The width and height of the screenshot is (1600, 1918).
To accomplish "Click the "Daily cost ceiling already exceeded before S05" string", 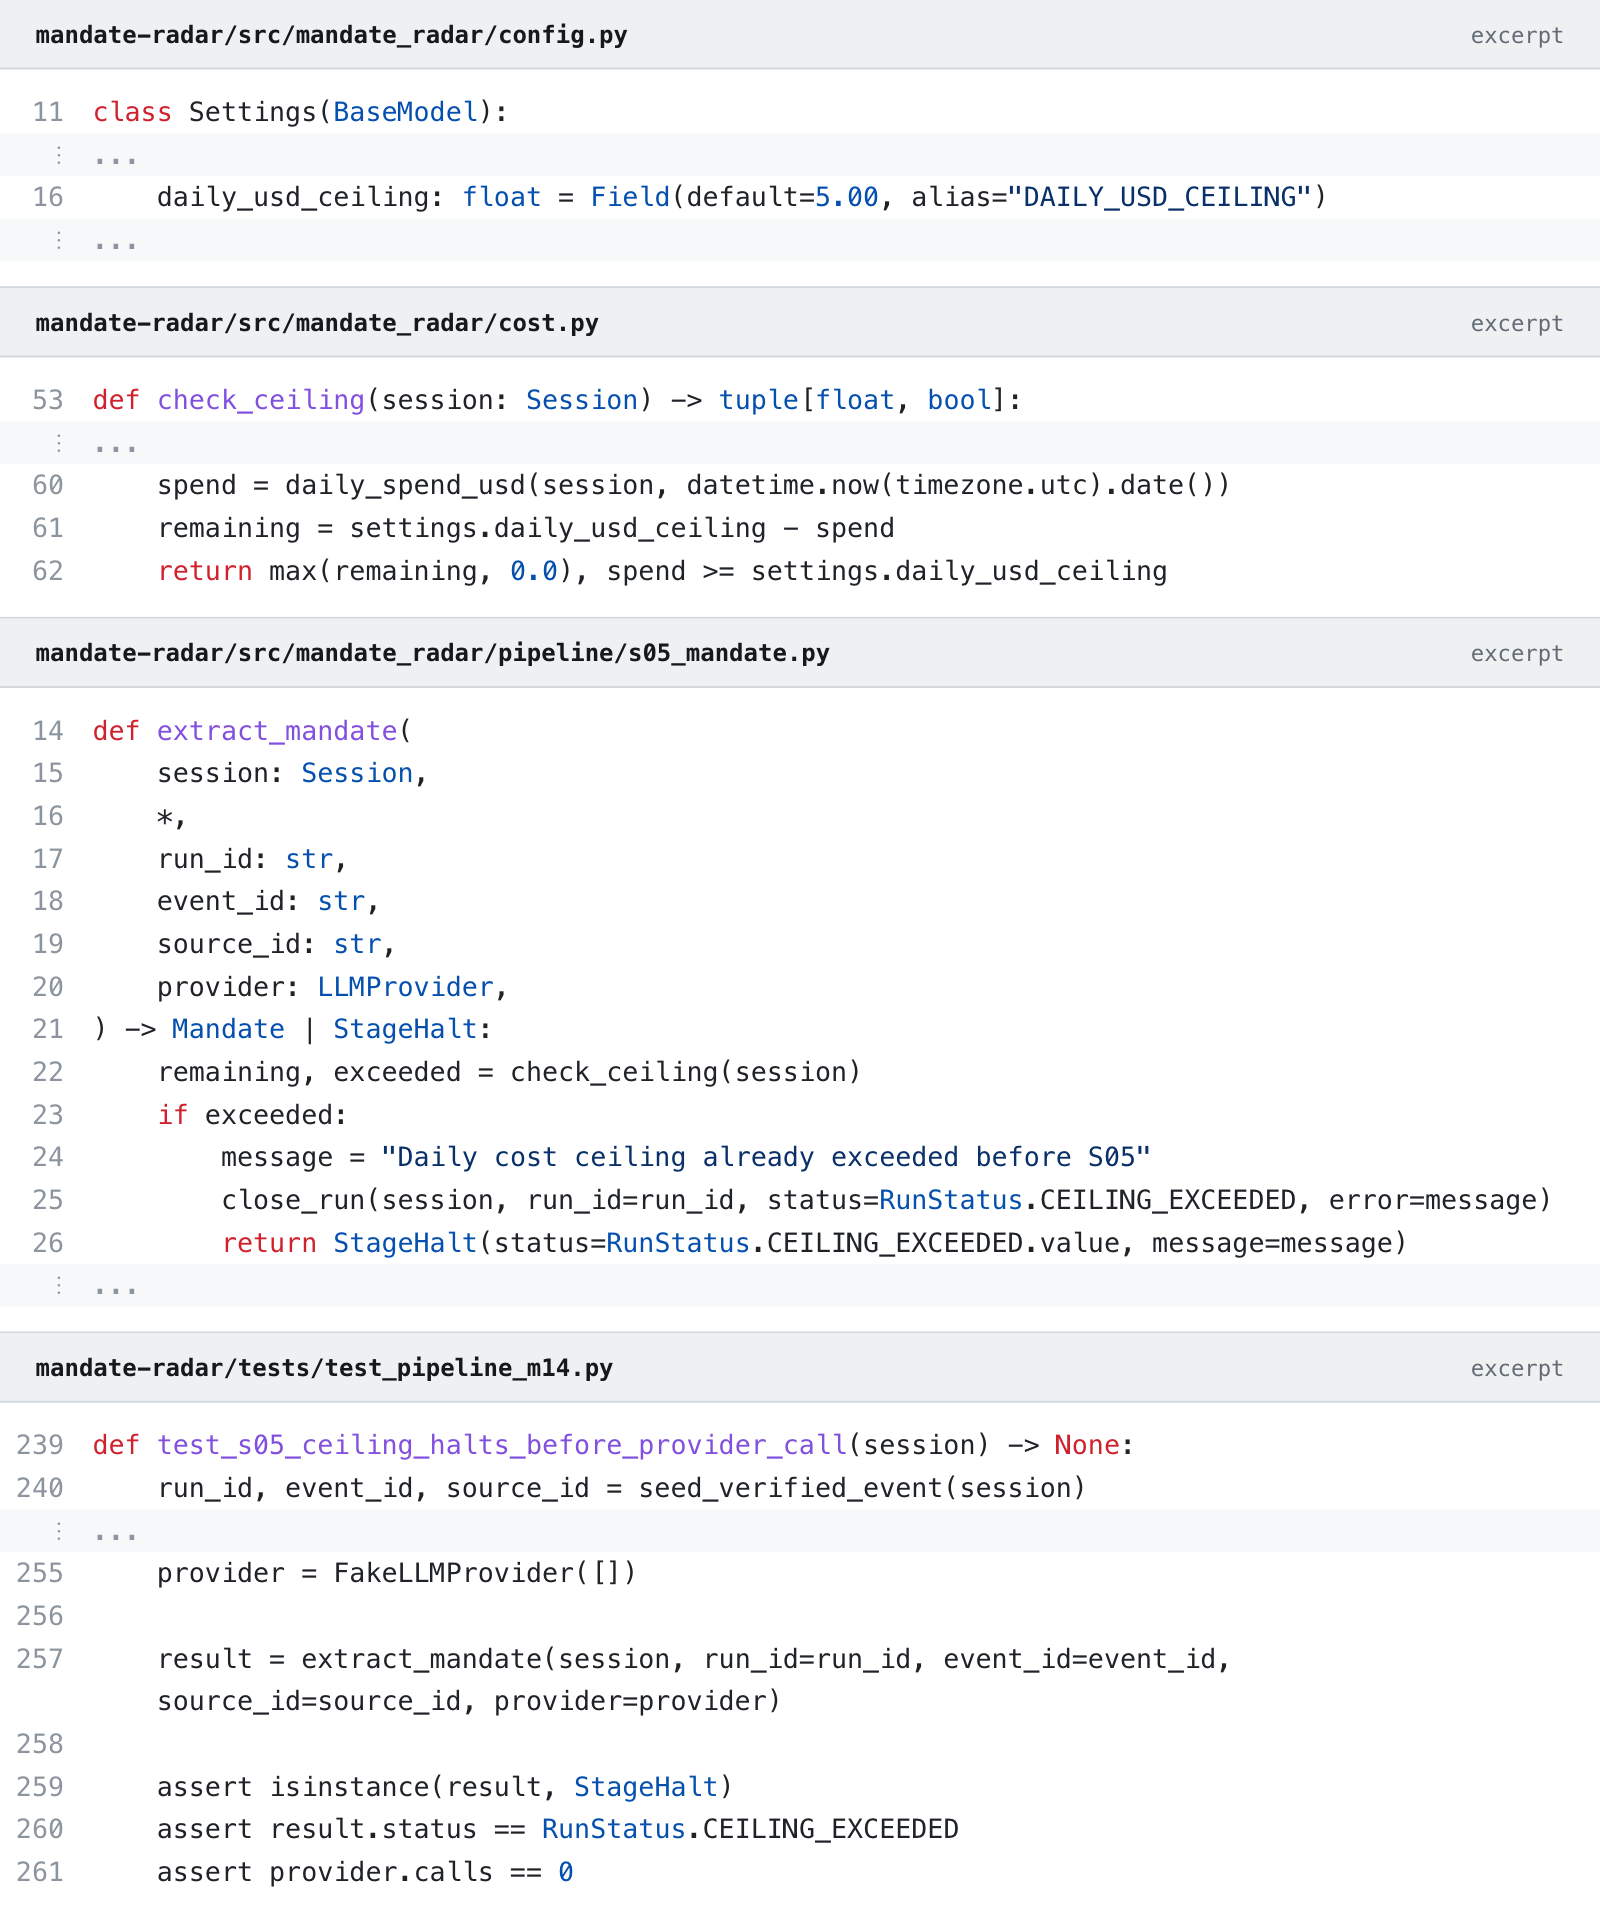I will pyautogui.click(x=766, y=1157).
